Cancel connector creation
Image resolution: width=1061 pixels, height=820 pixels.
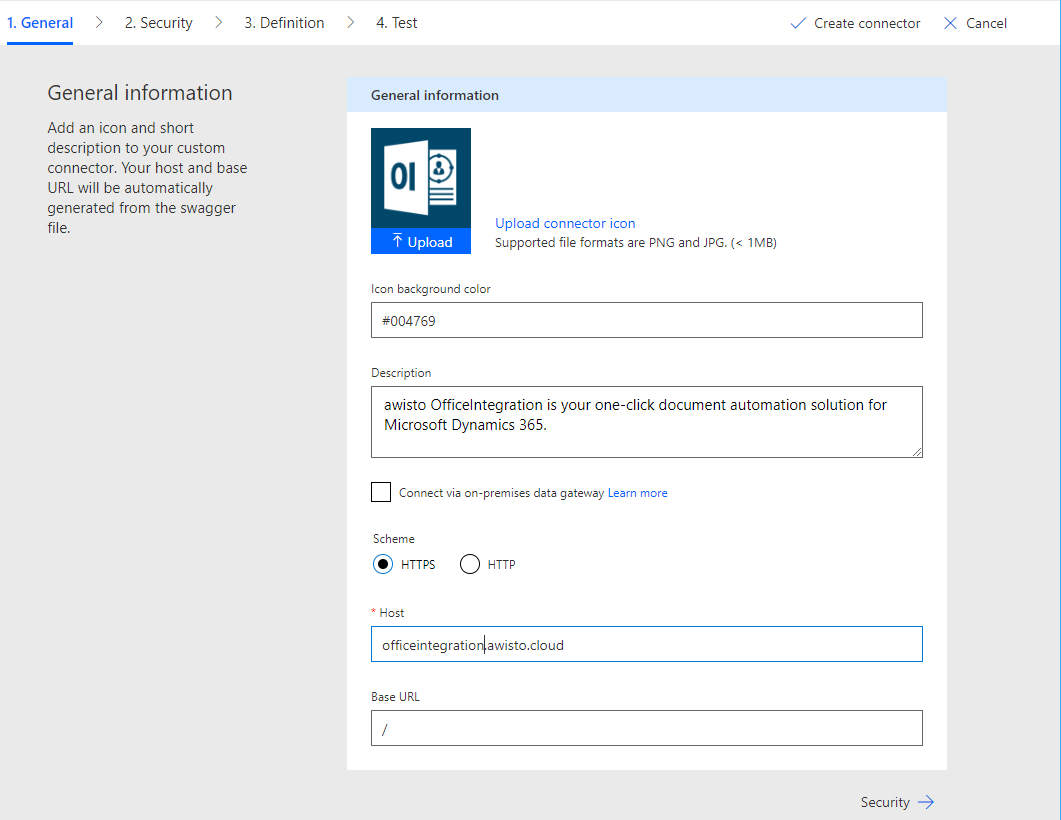[x=975, y=23]
